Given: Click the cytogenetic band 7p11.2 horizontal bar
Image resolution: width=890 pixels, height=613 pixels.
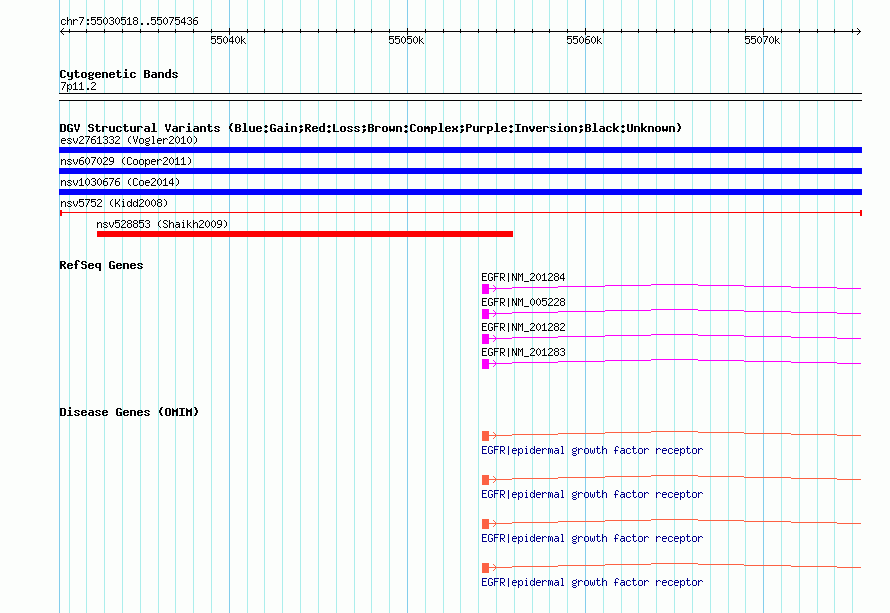Looking at the screenshot, I should 460,97.
